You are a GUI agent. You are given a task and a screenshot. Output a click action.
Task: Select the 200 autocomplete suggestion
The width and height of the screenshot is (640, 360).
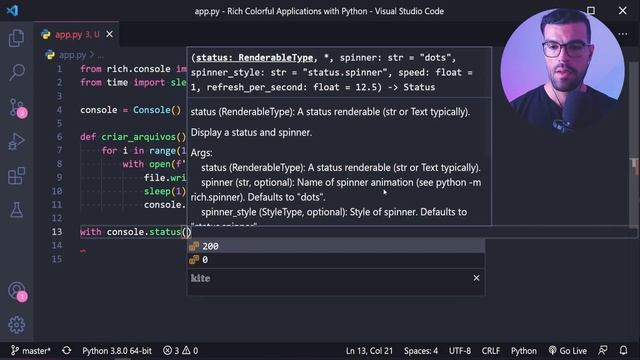336,246
